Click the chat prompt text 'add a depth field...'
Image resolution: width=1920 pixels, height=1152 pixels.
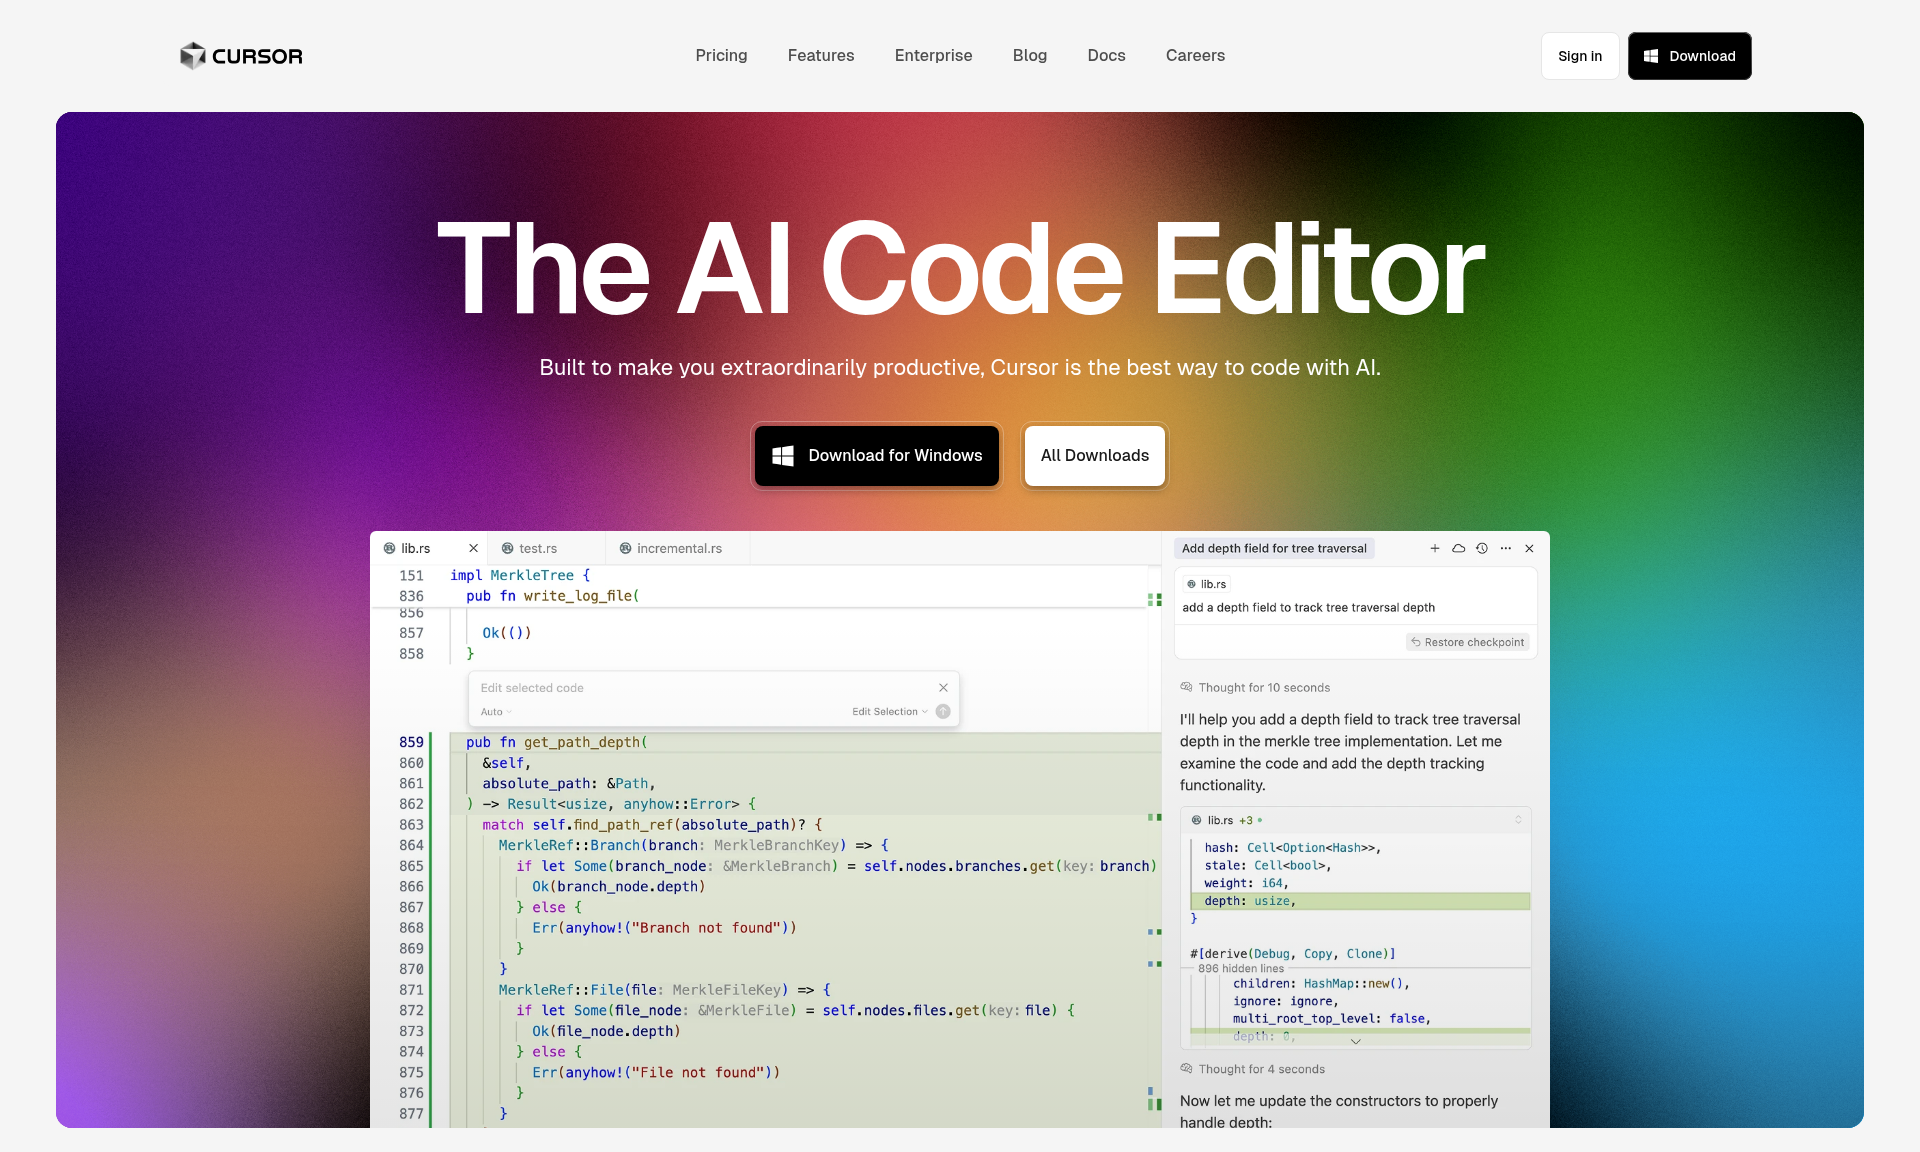tap(1308, 608)
